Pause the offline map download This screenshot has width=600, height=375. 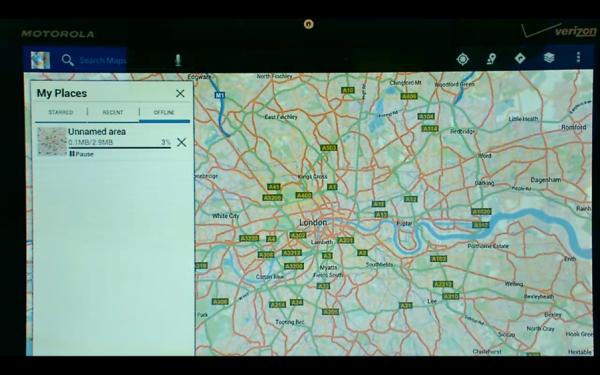[x=82, y=154]
